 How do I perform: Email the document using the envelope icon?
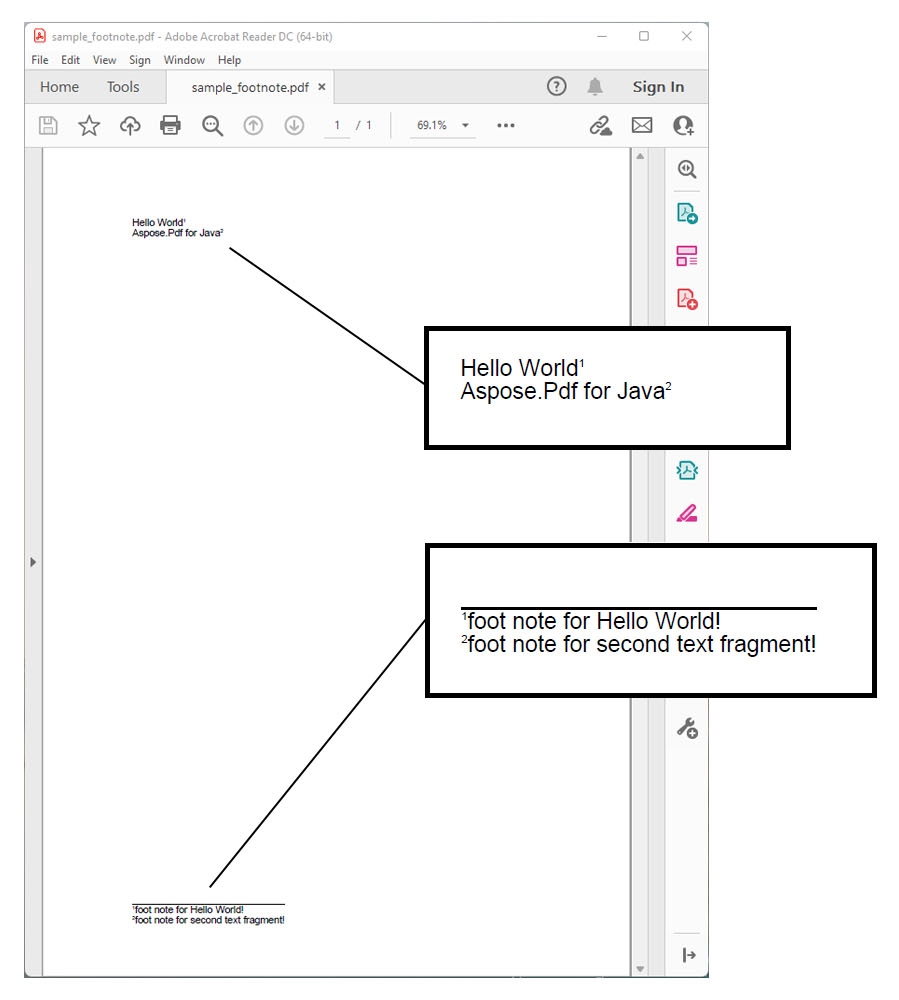[640, 125]
